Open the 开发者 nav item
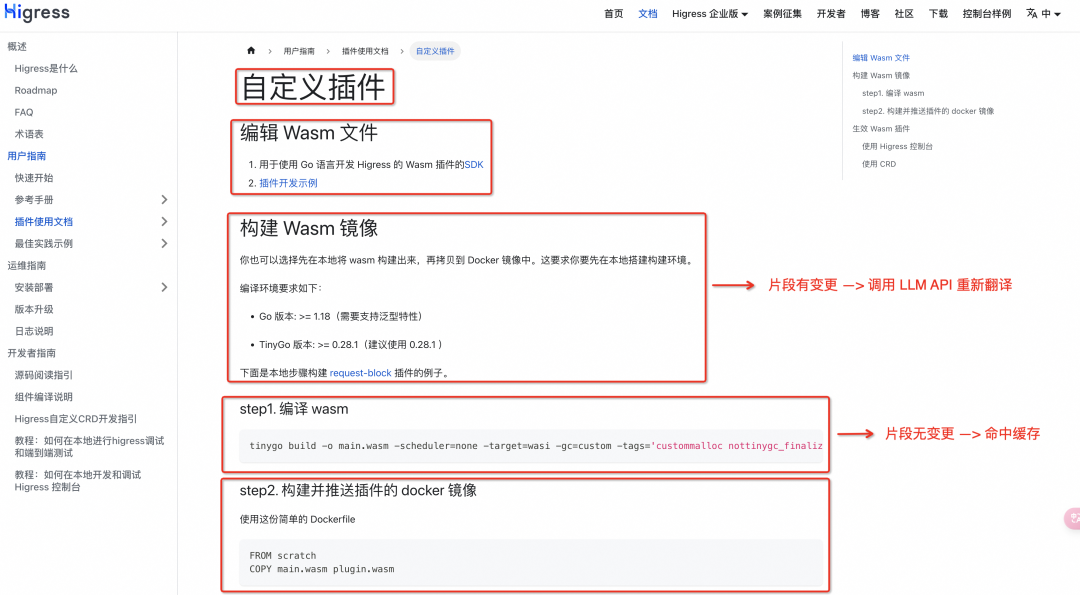Screen dimensions: 1080x595 click(831, 14)
